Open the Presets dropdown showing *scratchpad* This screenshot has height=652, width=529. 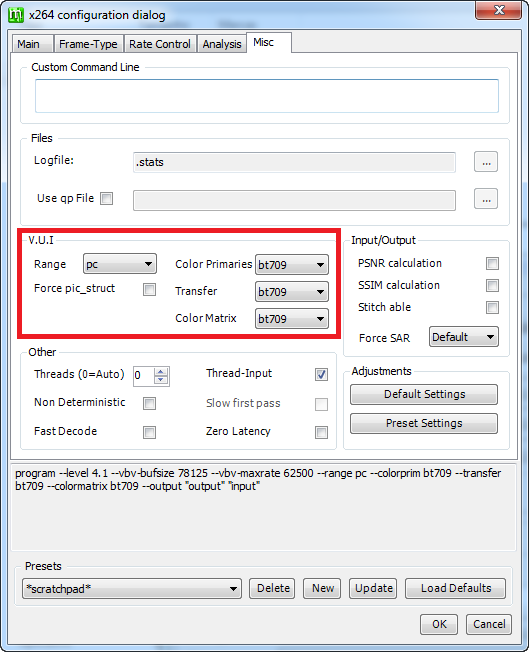[132, 588]
